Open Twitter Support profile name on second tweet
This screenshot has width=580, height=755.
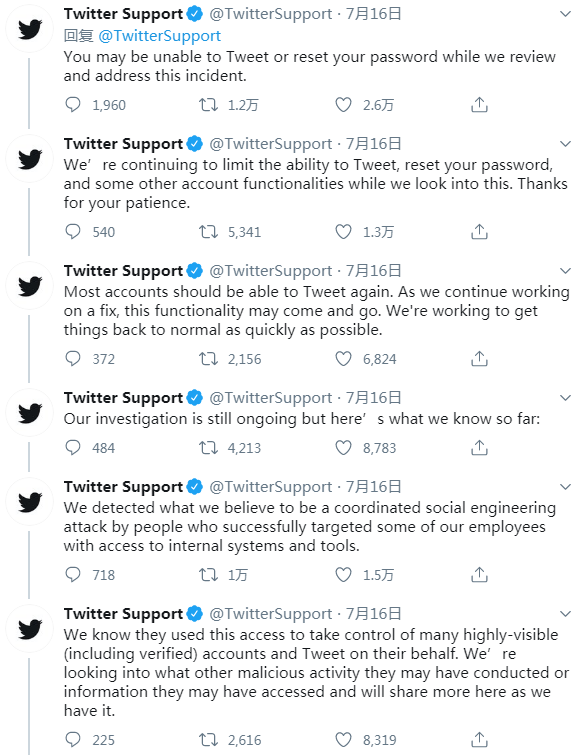click(123, 143)
